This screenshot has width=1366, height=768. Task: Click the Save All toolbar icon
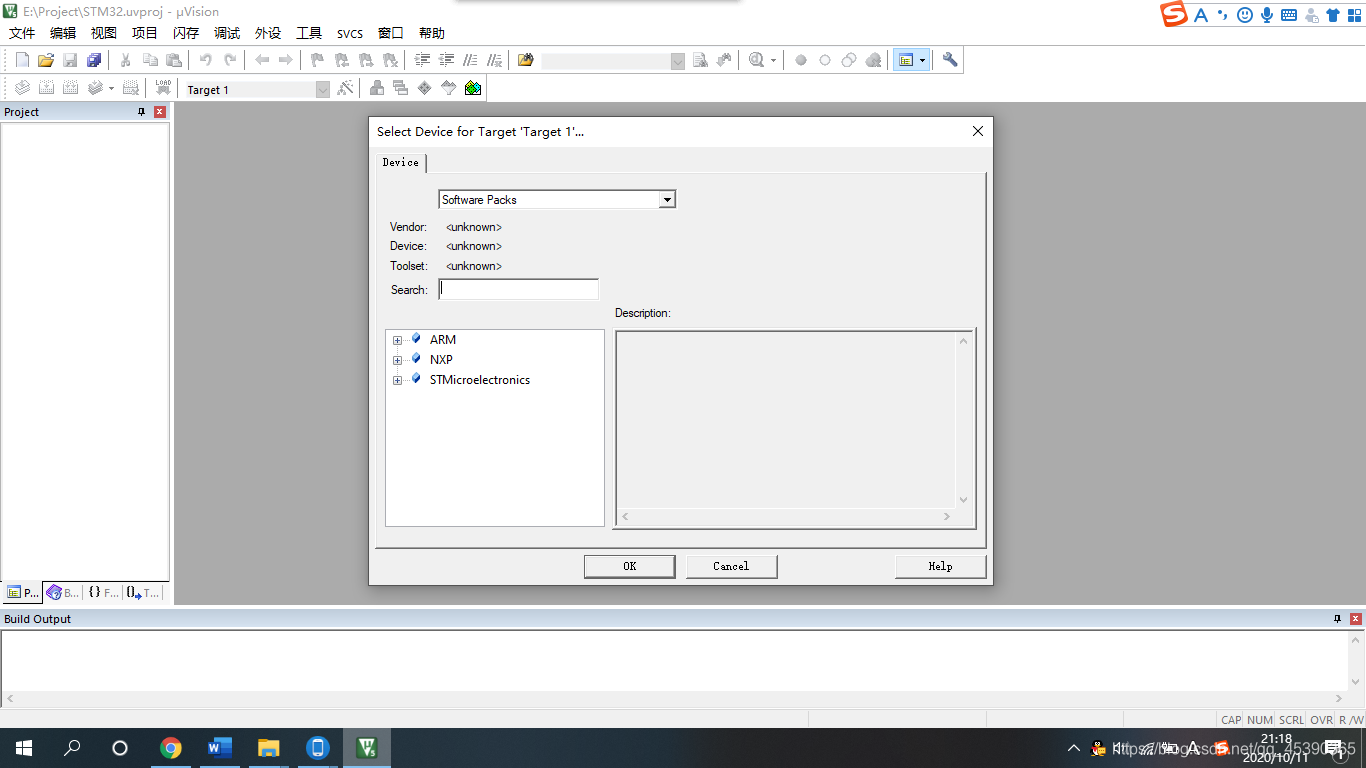(94, 60)
